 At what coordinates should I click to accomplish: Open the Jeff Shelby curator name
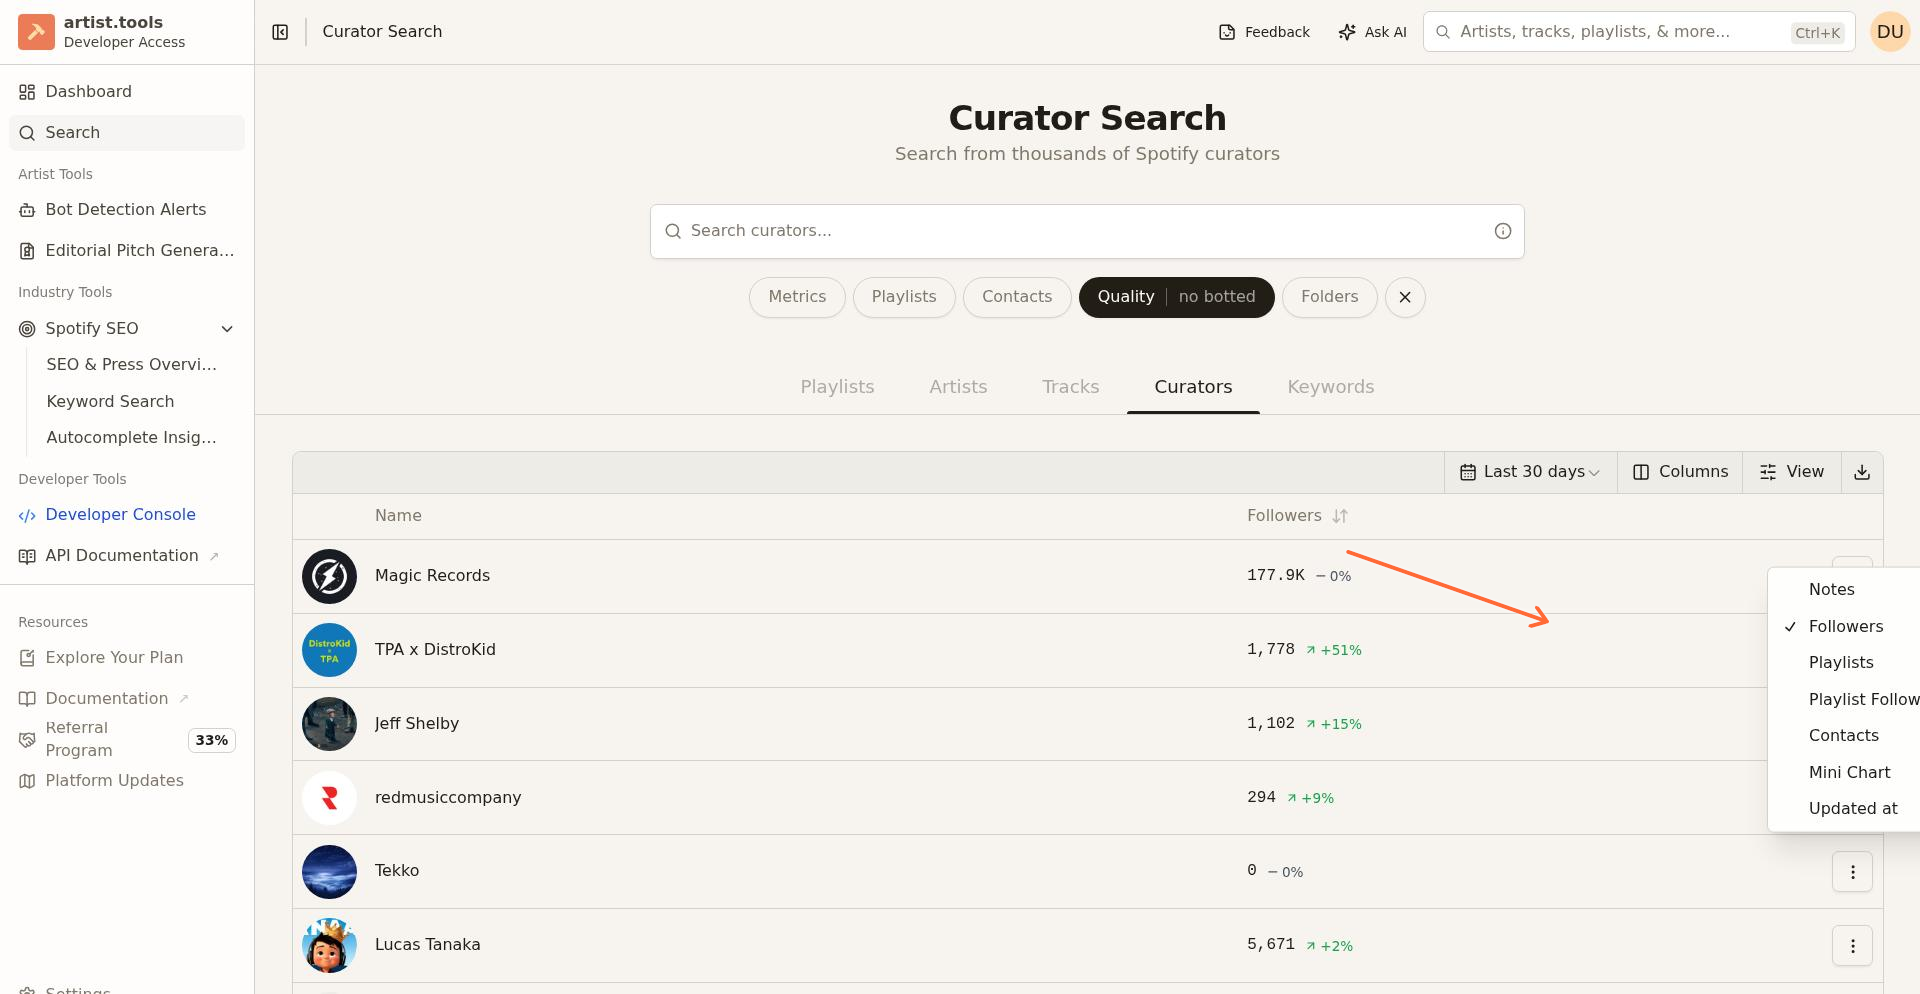[x=417, y=724]
